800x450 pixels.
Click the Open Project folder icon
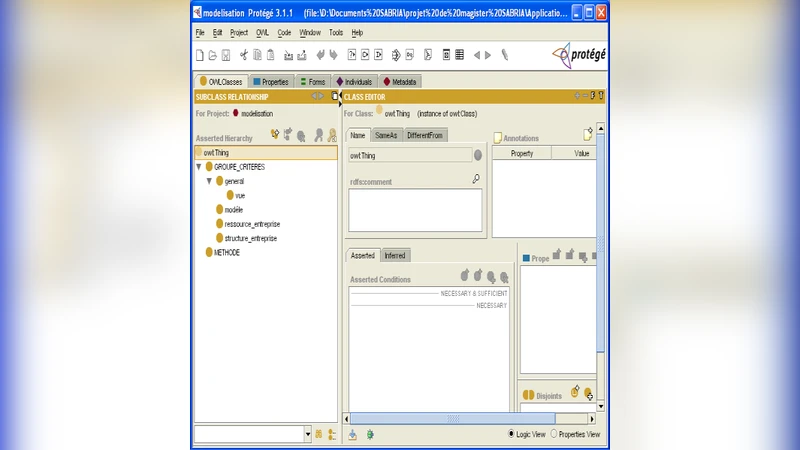point(214,55)
